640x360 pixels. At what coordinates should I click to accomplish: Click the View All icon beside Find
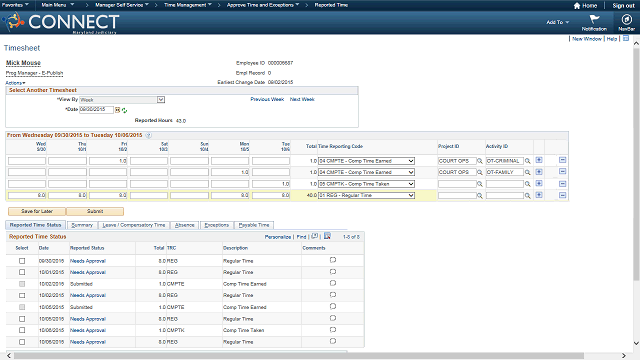(x=315, y=236)
